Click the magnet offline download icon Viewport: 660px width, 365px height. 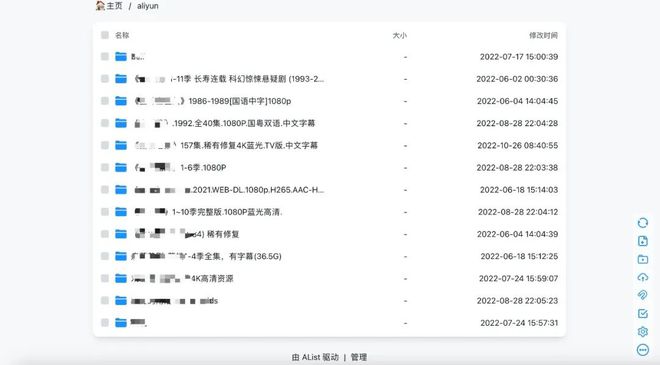[x=643, y=295]
